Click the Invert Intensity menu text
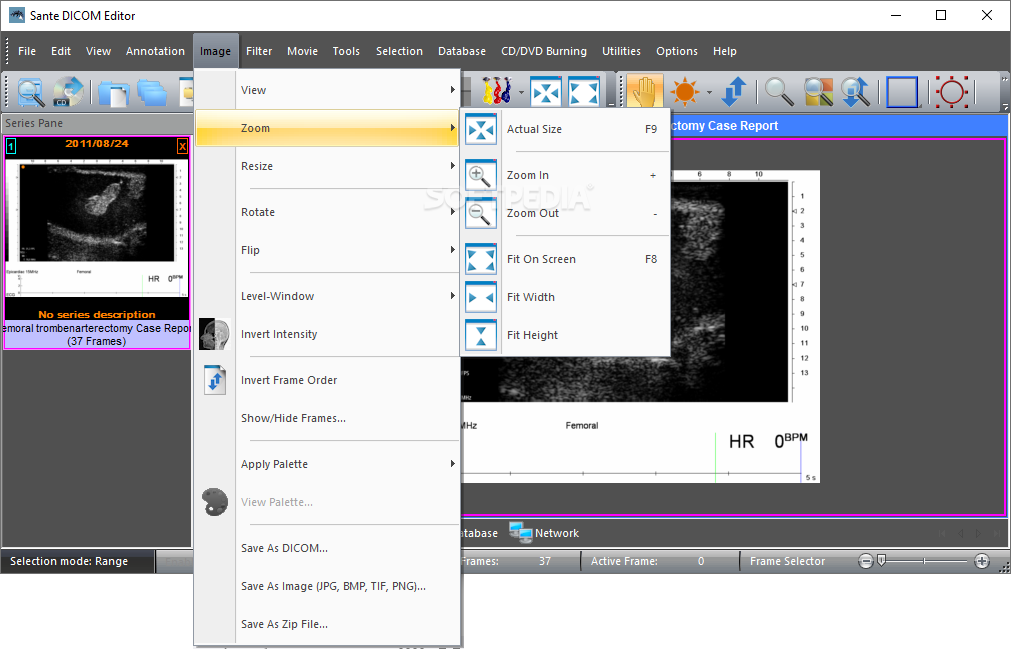The height and width of the screenshot is (649, 1011). [279, 334]
